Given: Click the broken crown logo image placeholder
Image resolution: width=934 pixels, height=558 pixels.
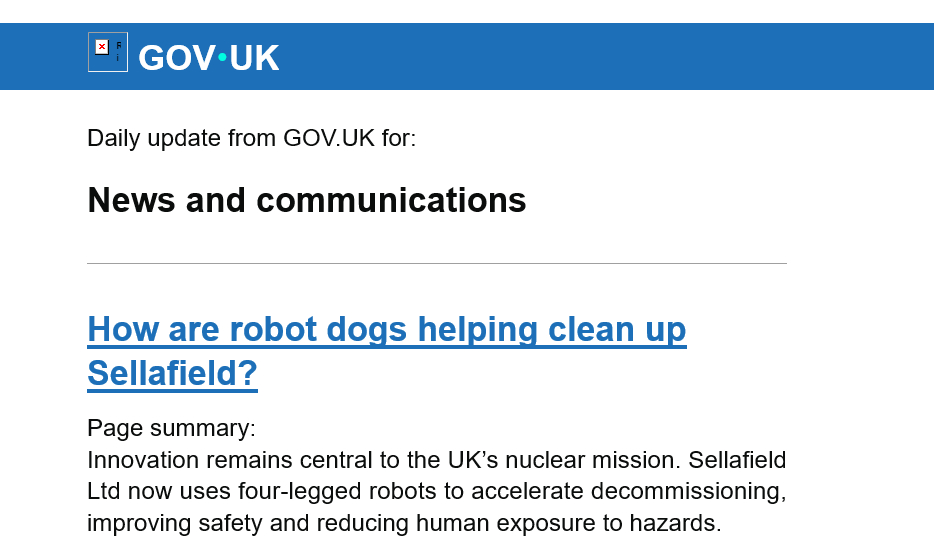Looking at the screenshot, I should click(108, 52).
